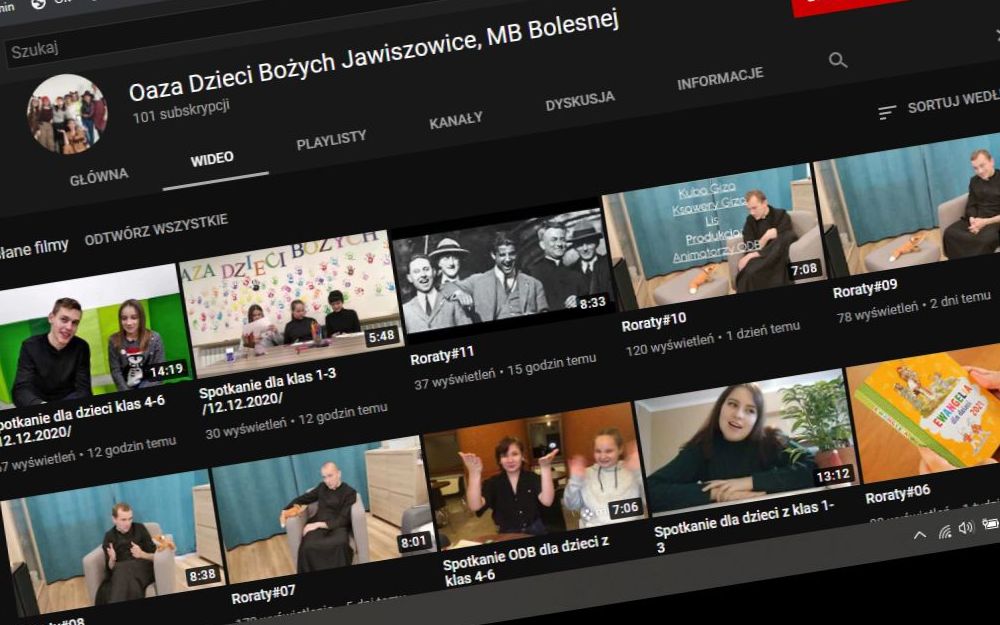
Task: Open the Sortuj według dropdown
Action: coord(952,104)
